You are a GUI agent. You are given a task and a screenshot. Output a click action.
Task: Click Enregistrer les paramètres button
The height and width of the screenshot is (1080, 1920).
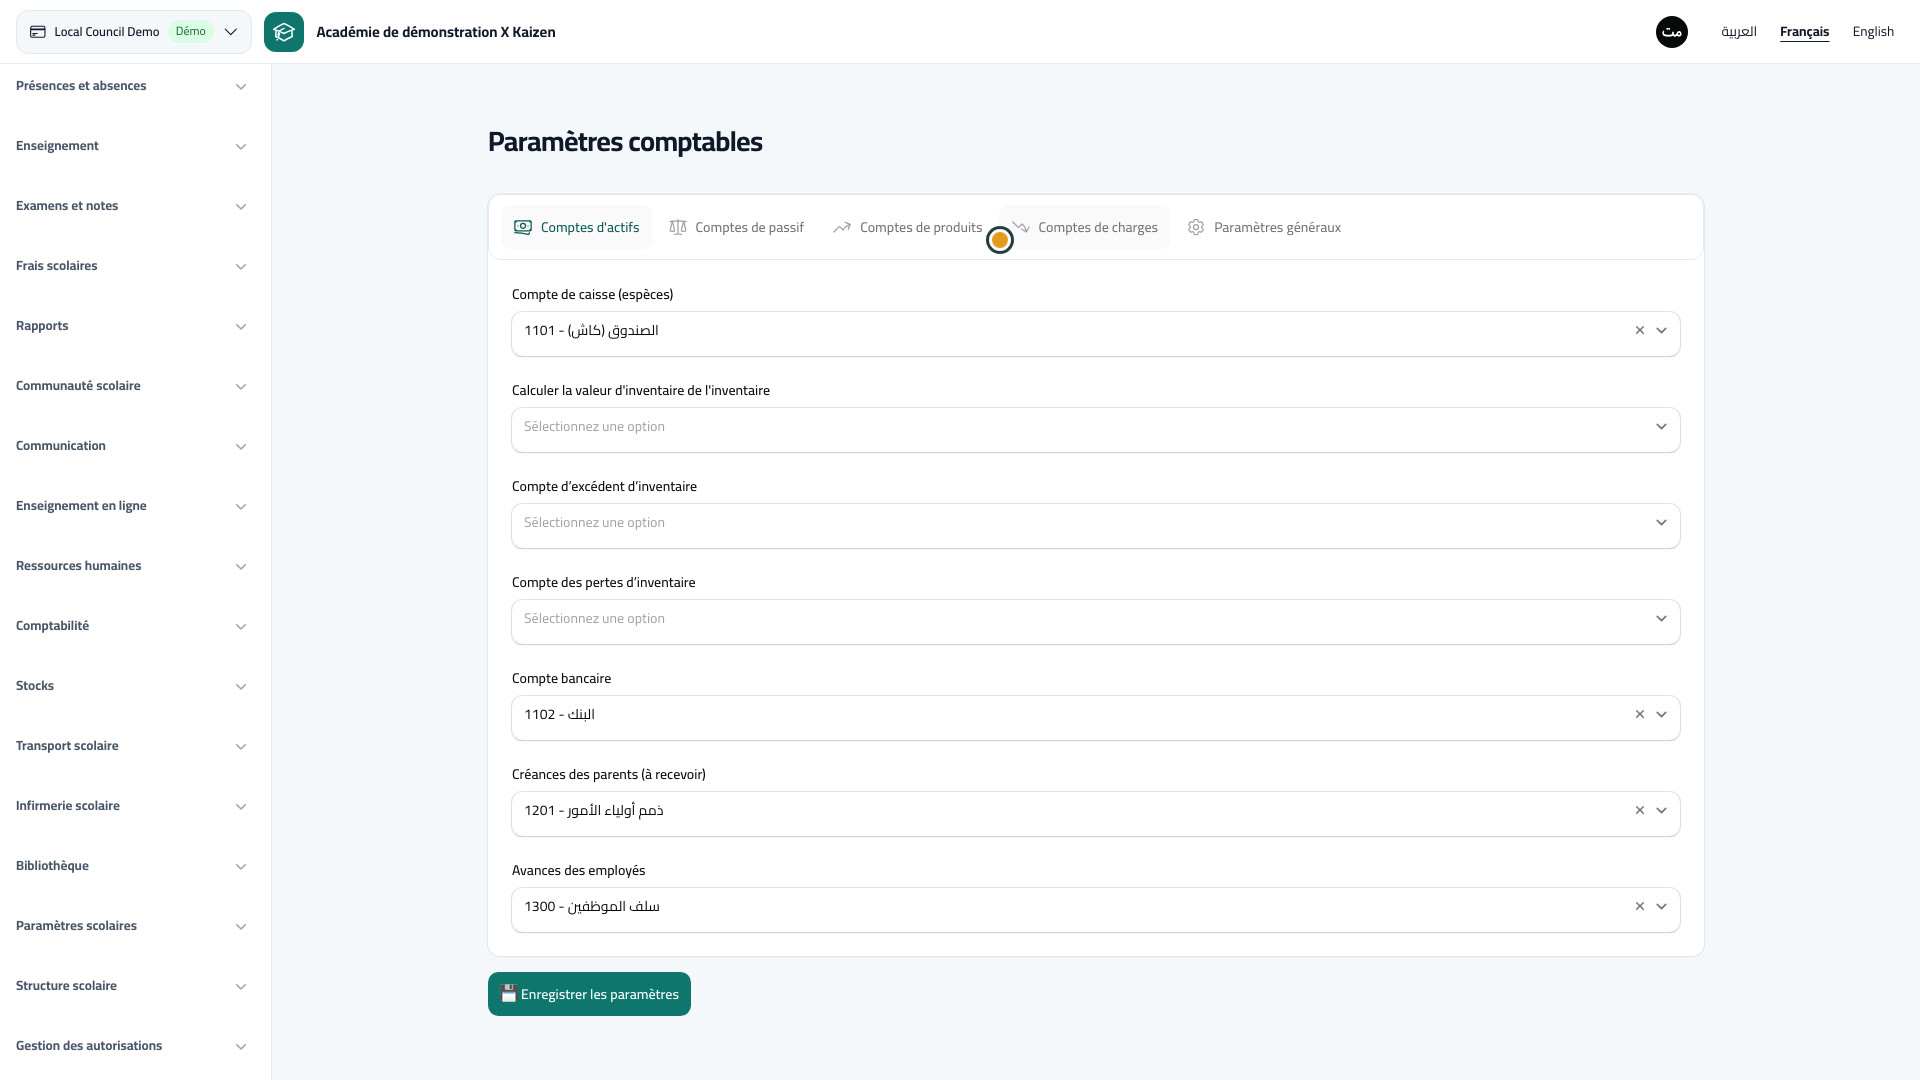coord(589,994)
